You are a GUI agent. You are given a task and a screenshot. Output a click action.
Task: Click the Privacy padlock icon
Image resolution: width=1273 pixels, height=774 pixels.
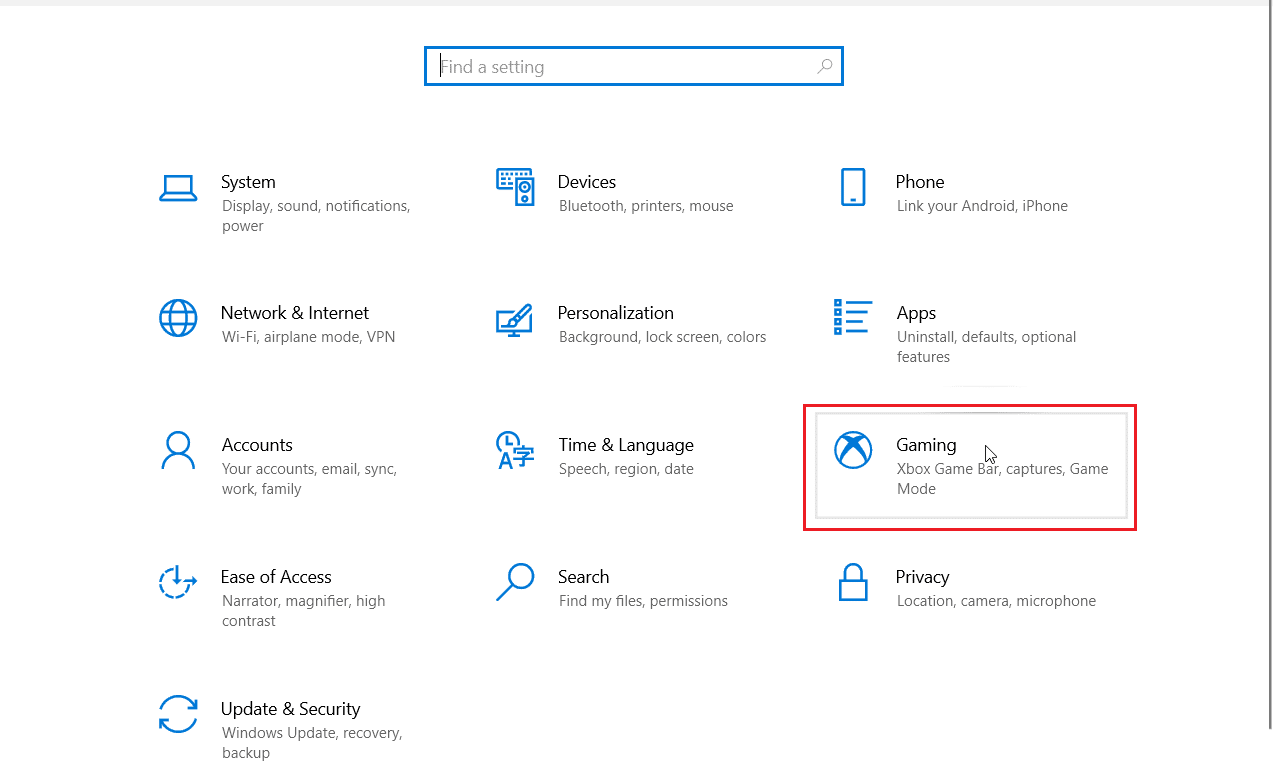852,582
